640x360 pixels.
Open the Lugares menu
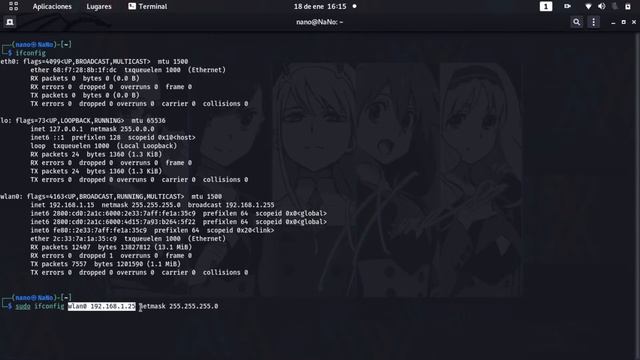pos(99,7)
